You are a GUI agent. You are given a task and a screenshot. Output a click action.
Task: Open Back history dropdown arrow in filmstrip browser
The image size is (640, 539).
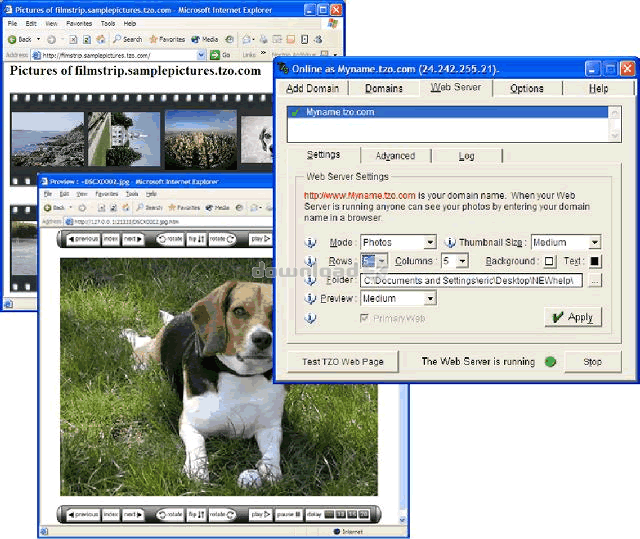pyautogui.click(x=38, y=39)
